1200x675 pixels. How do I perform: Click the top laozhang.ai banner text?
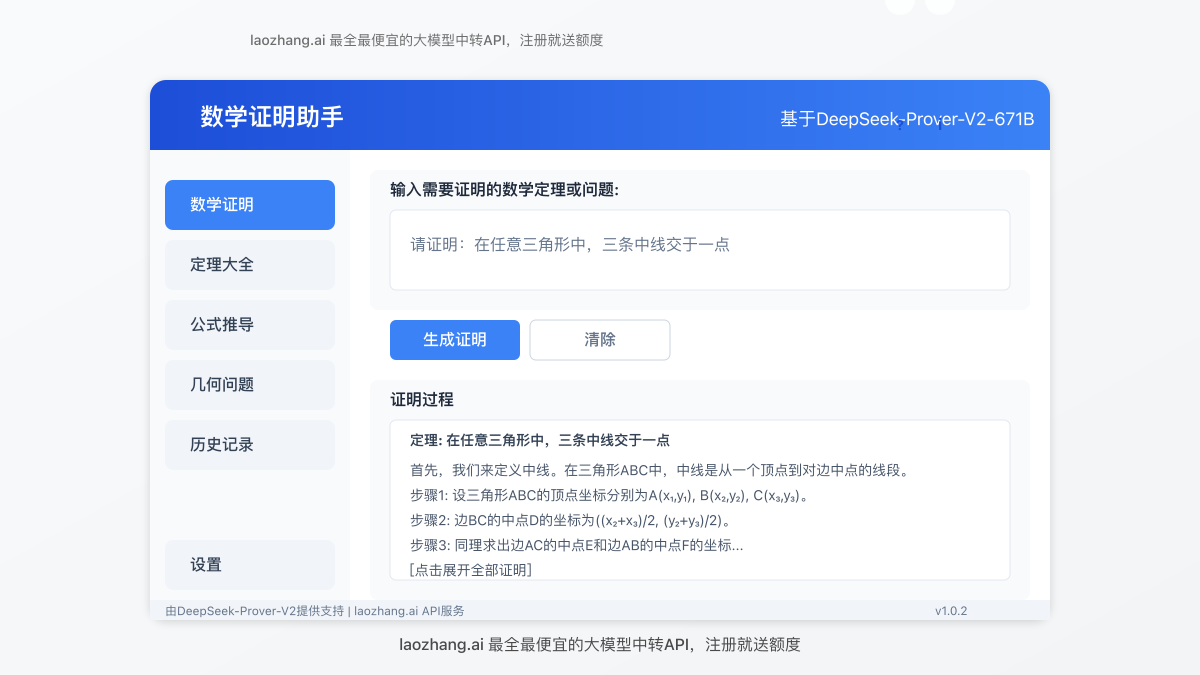click(426, 40)
